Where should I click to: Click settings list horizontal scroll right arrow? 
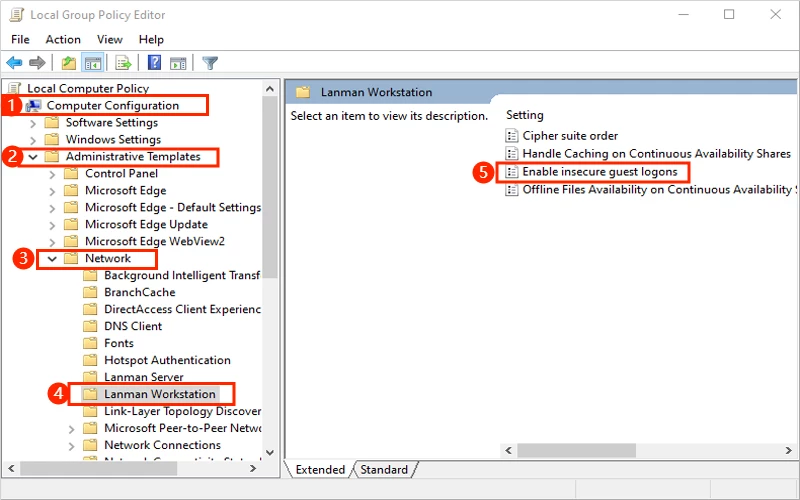[x=788, y=450]
